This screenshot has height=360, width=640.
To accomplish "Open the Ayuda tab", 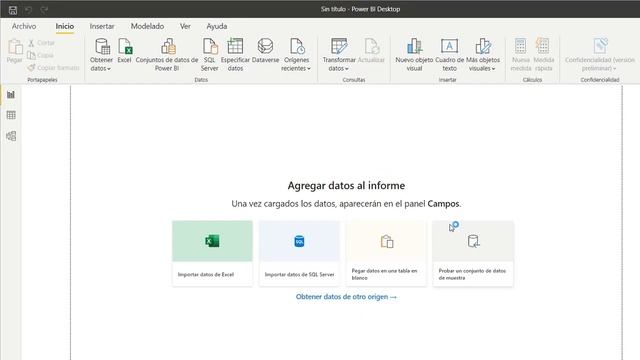I will (x=217, y=26).
